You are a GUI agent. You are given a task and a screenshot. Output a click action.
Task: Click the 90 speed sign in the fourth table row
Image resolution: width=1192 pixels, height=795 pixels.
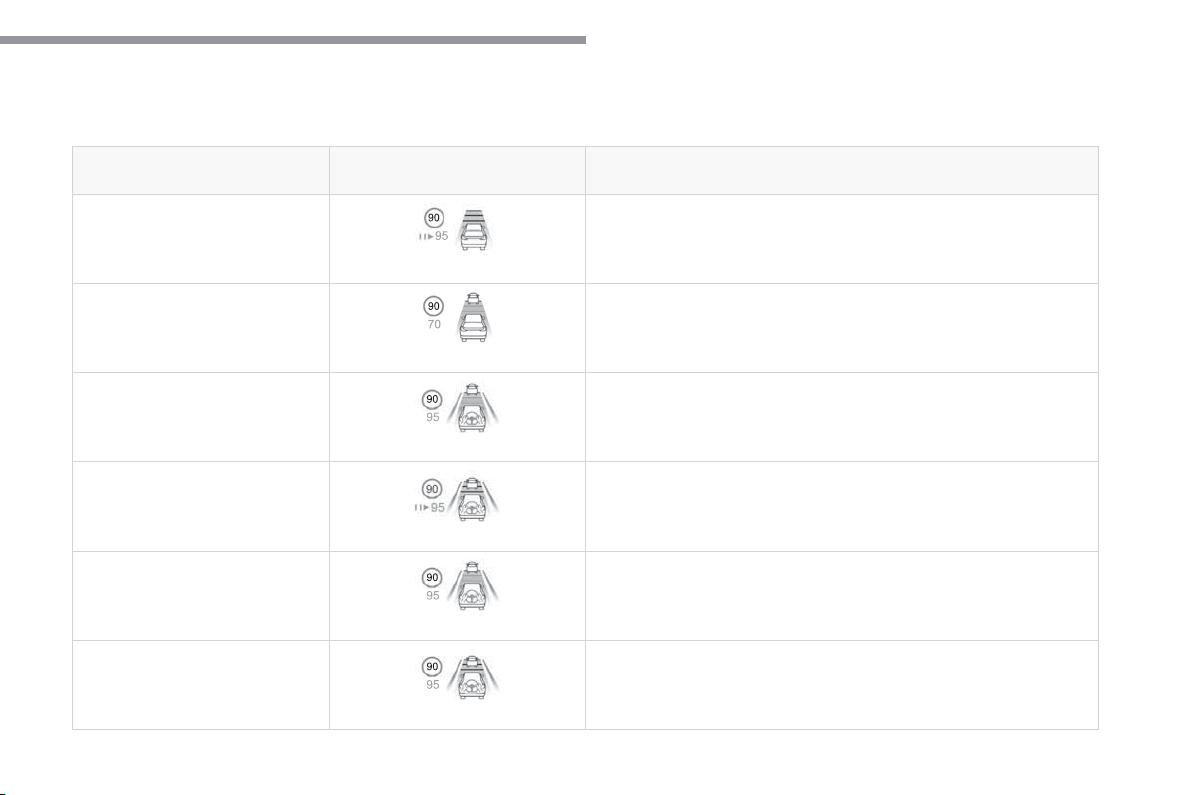[x=432, y=489]
